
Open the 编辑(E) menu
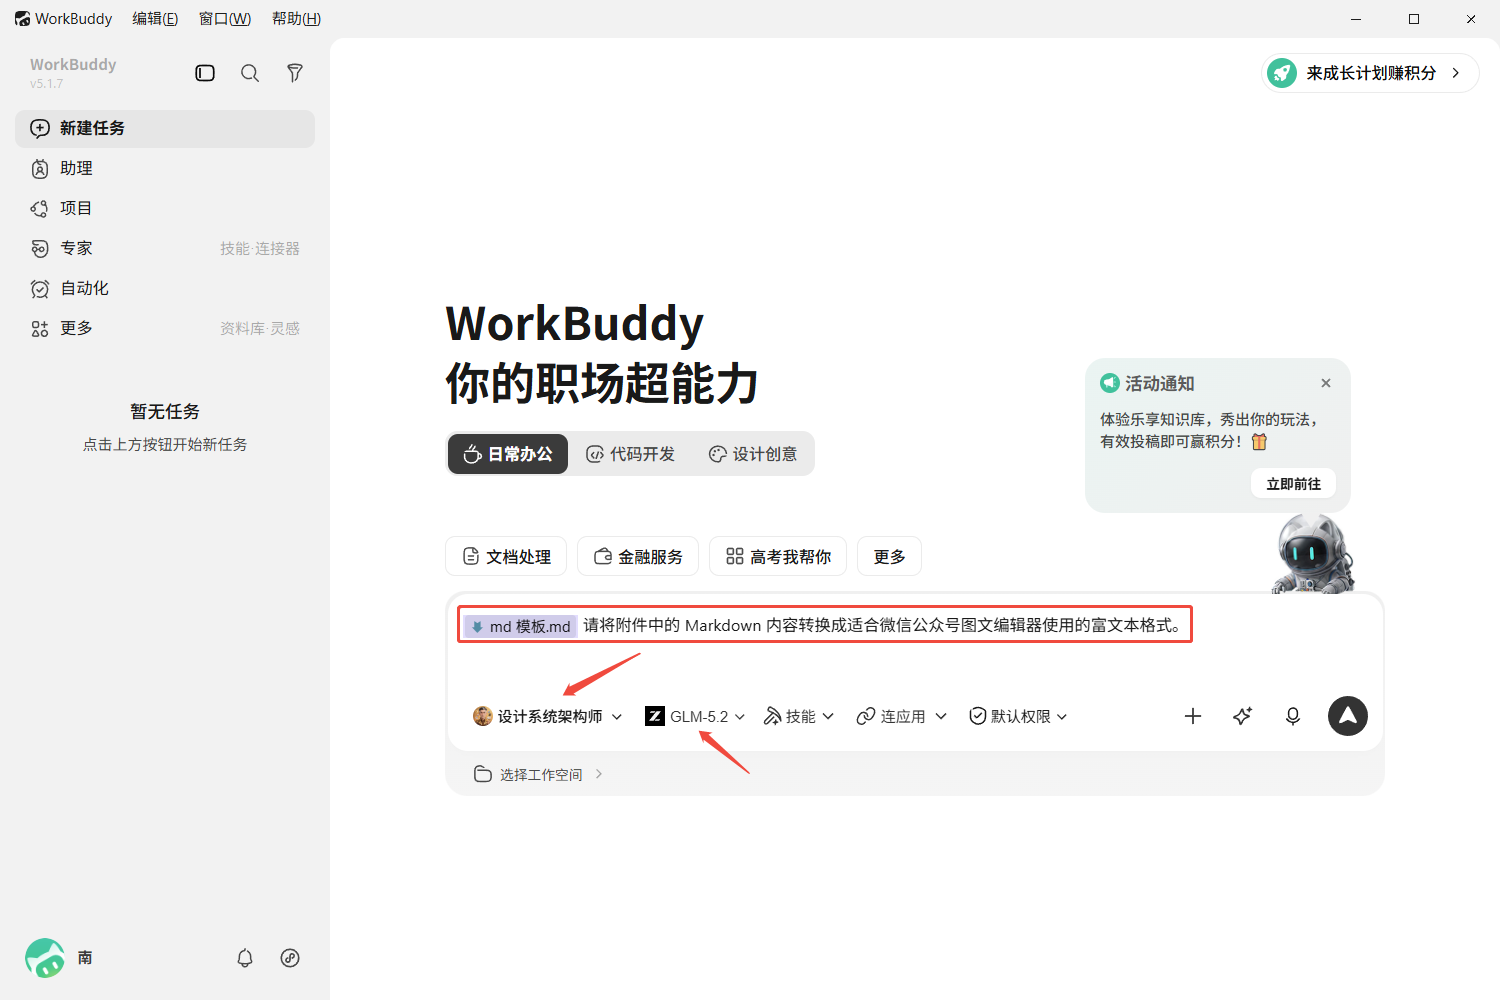click(155, 19)
